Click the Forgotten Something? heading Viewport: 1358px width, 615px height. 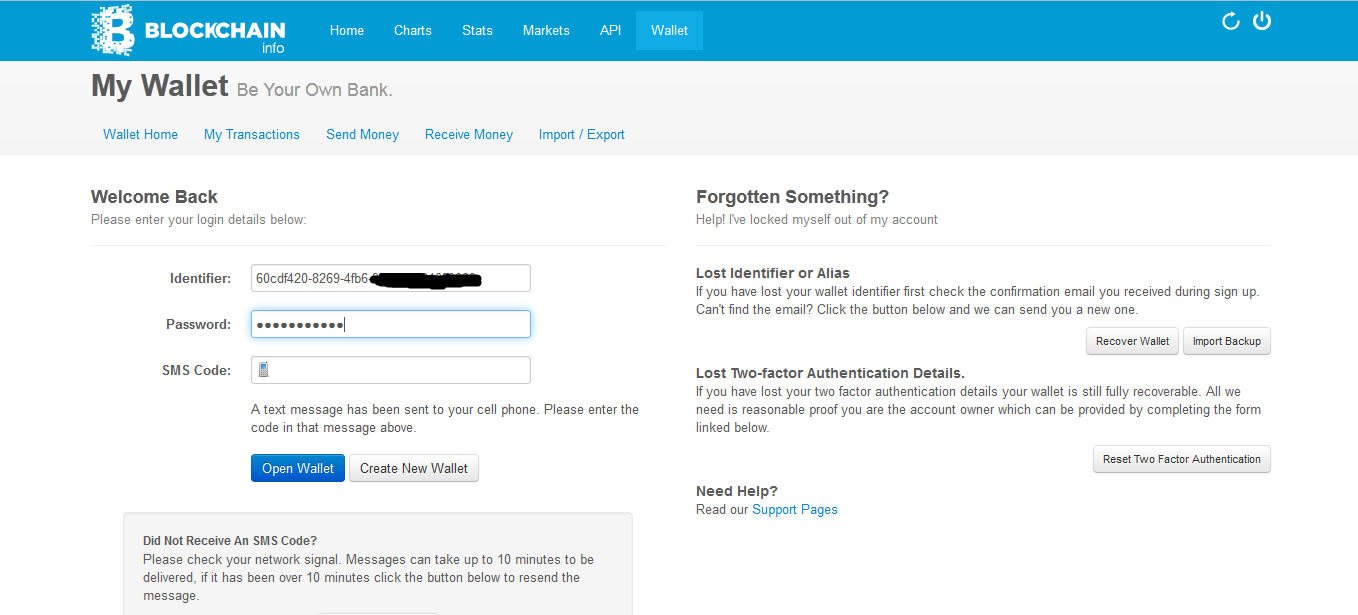[792, 197]
